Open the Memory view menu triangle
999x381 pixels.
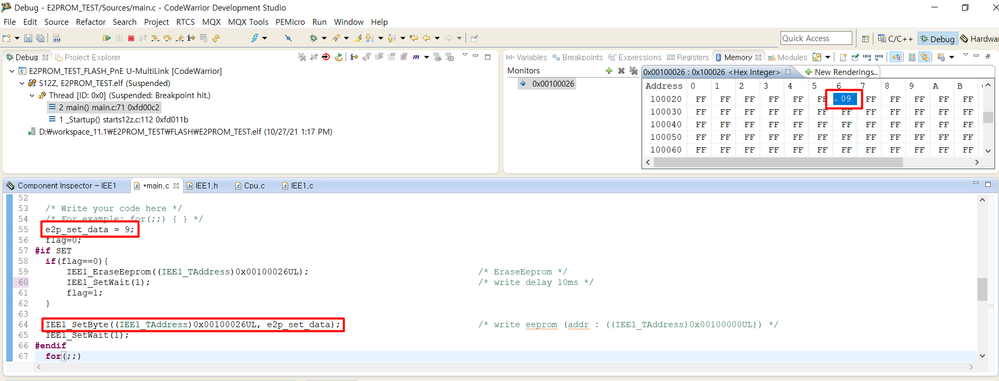click(965, 55)
